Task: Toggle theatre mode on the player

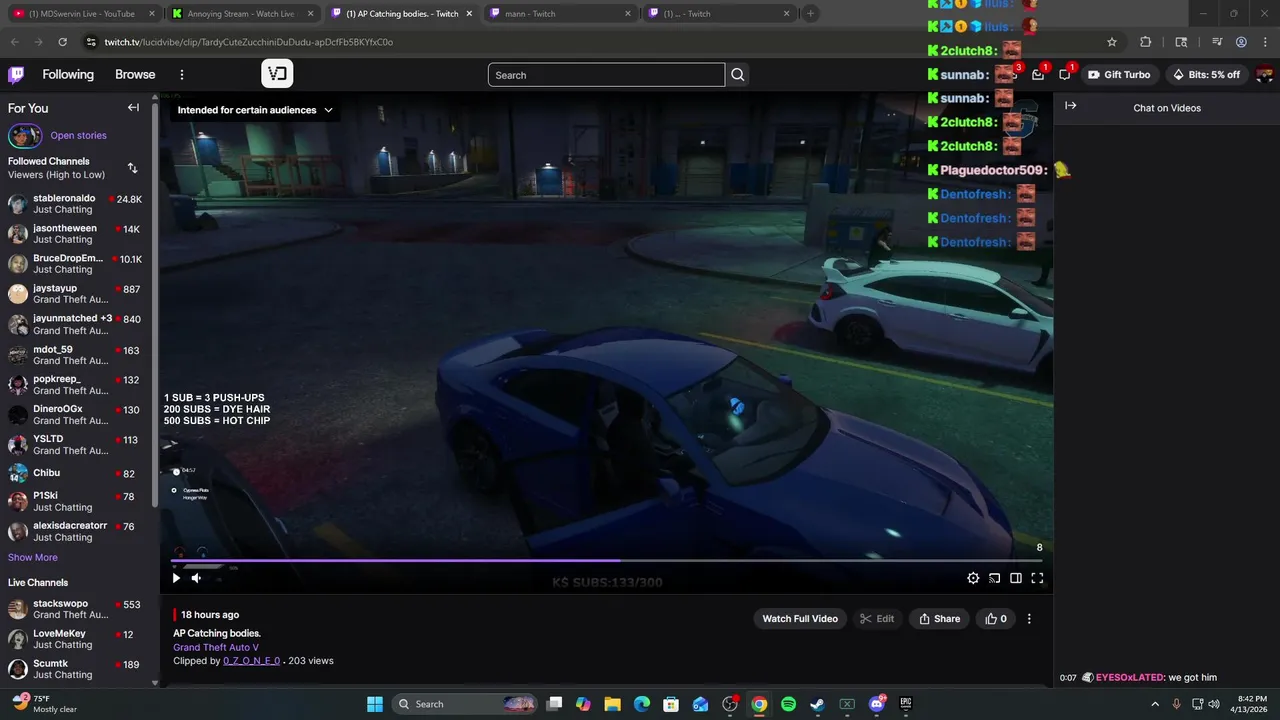Action: (x=1016, y=578)
